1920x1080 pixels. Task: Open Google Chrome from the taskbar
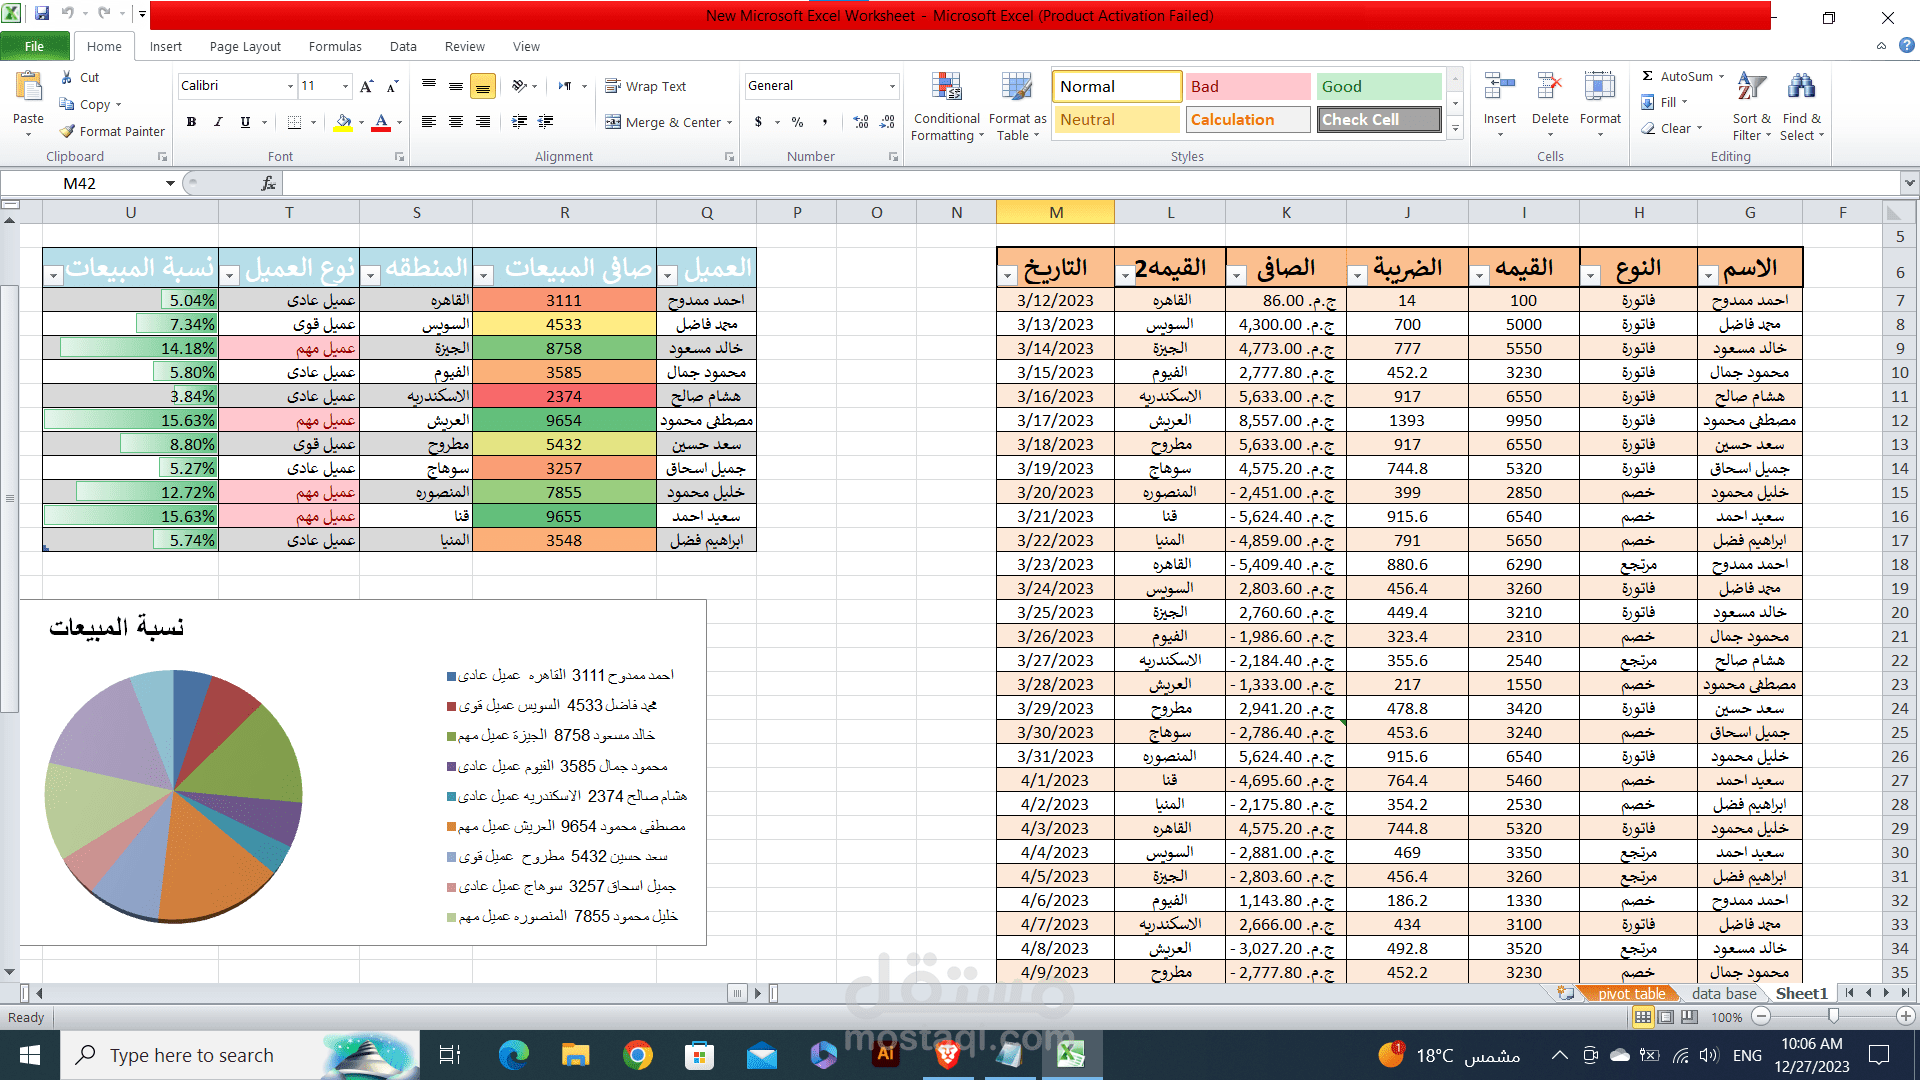click(637, 1055)
